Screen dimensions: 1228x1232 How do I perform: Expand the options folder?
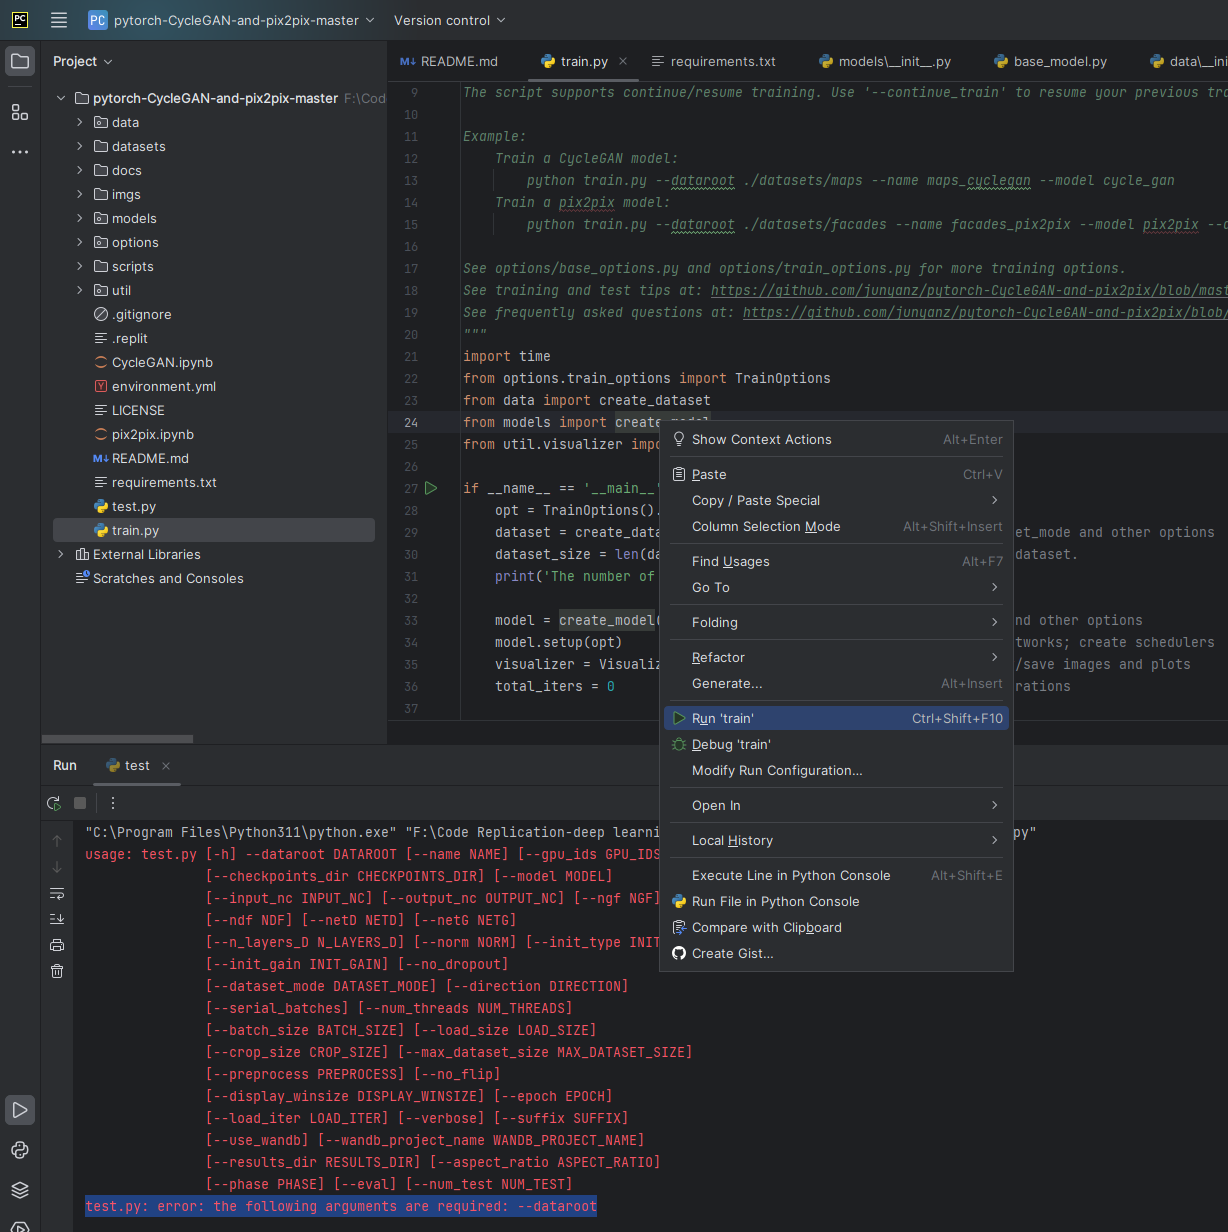point(80,242)
